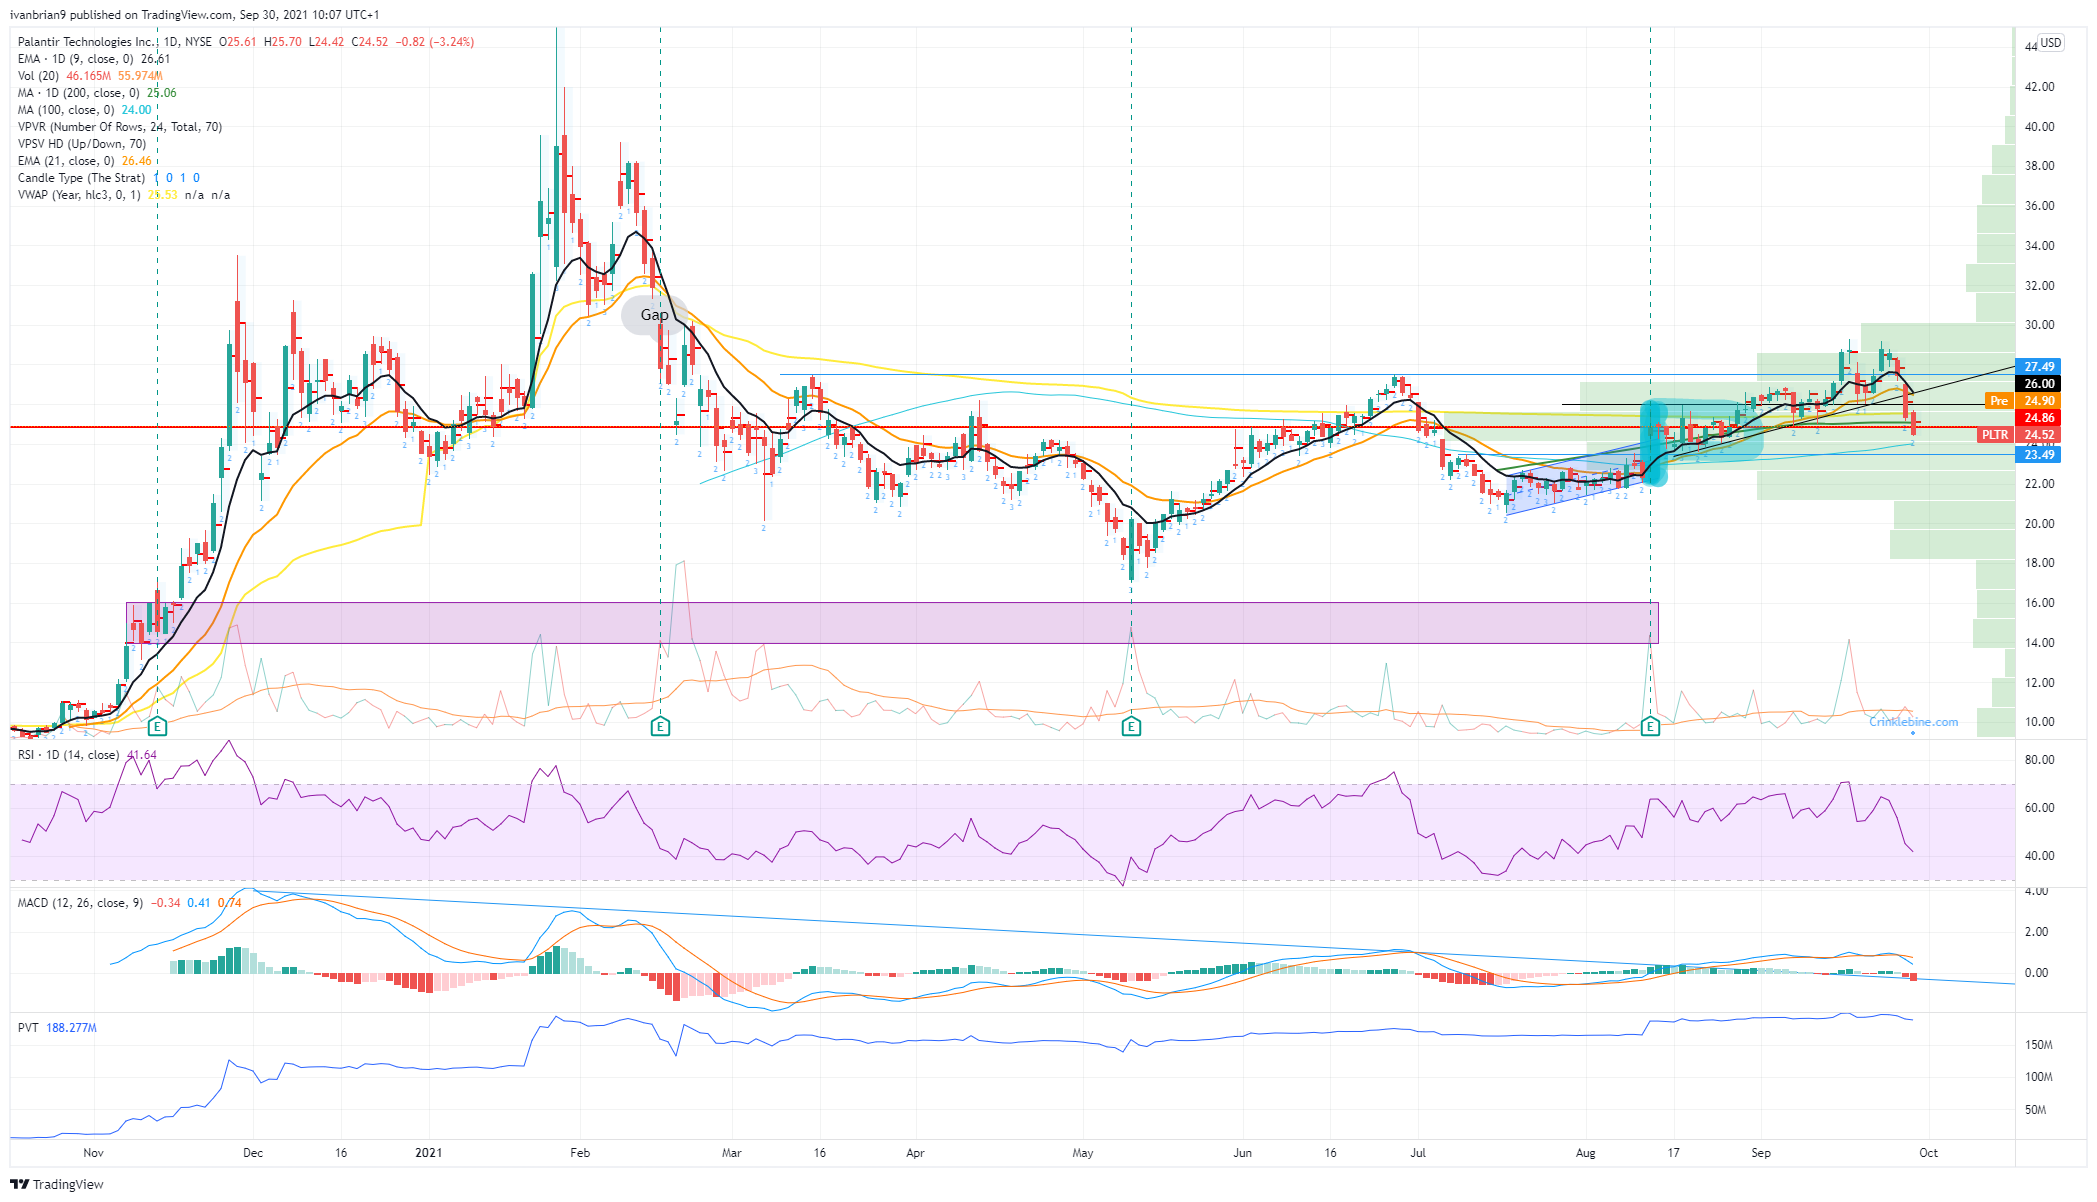Click the Feb label on time axis

(x=580, y=1153)
